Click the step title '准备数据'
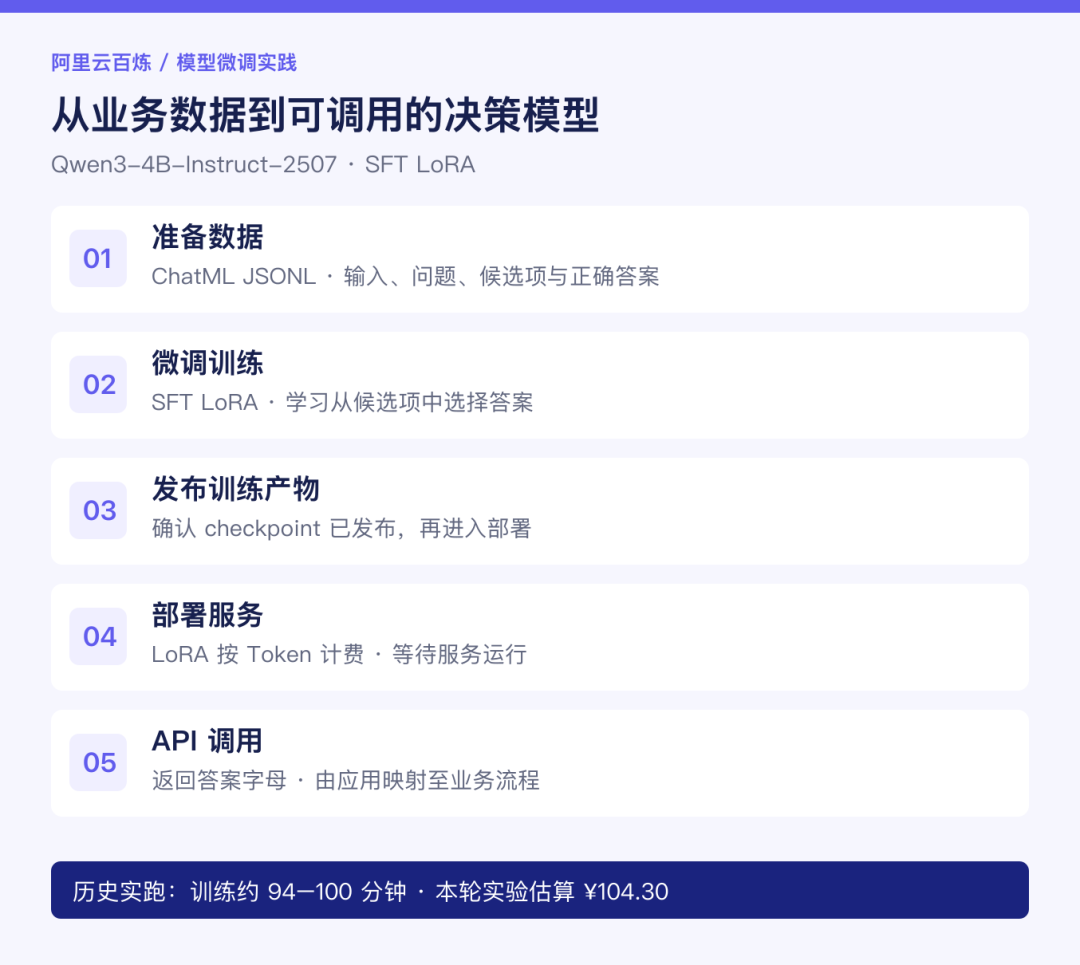The image size is (1080, 965). click(207, 237)
